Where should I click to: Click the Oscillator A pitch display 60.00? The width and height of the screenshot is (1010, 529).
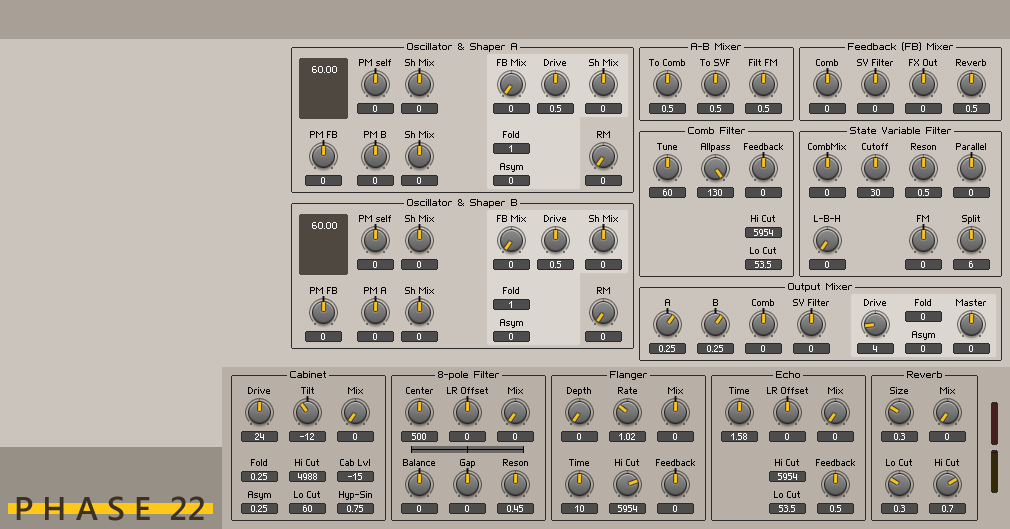tap(323, 88)
